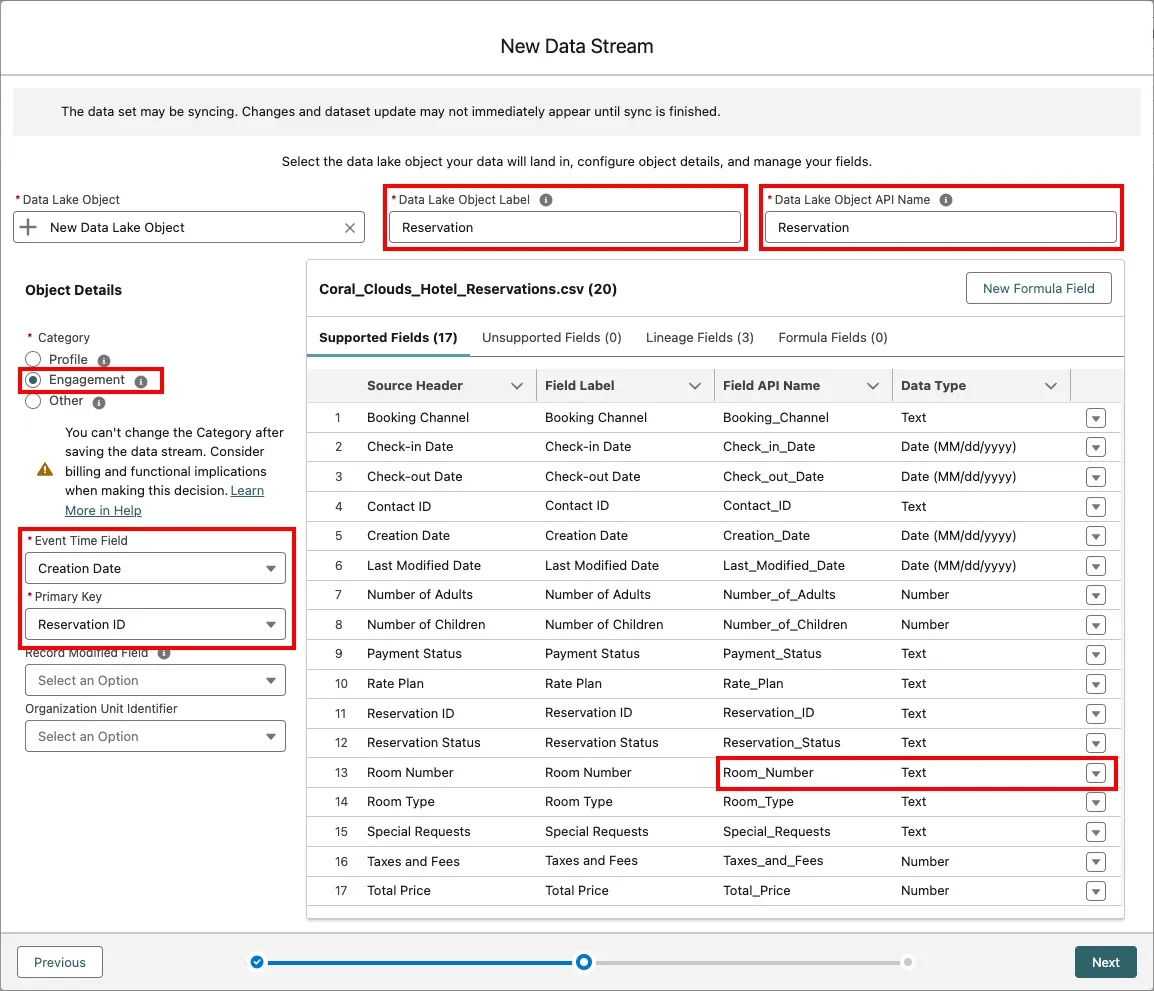Open row actions arrow for Total Price

point(1096,891)
